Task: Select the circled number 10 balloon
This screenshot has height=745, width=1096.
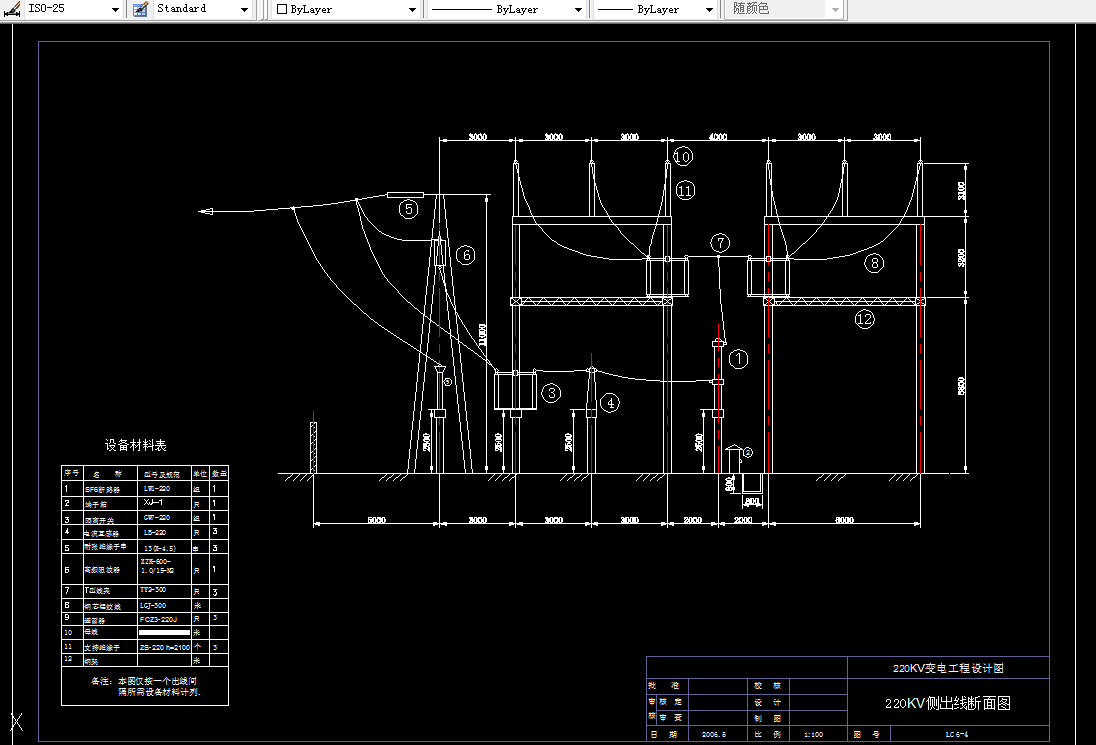Action: click(x=682, y=157)
